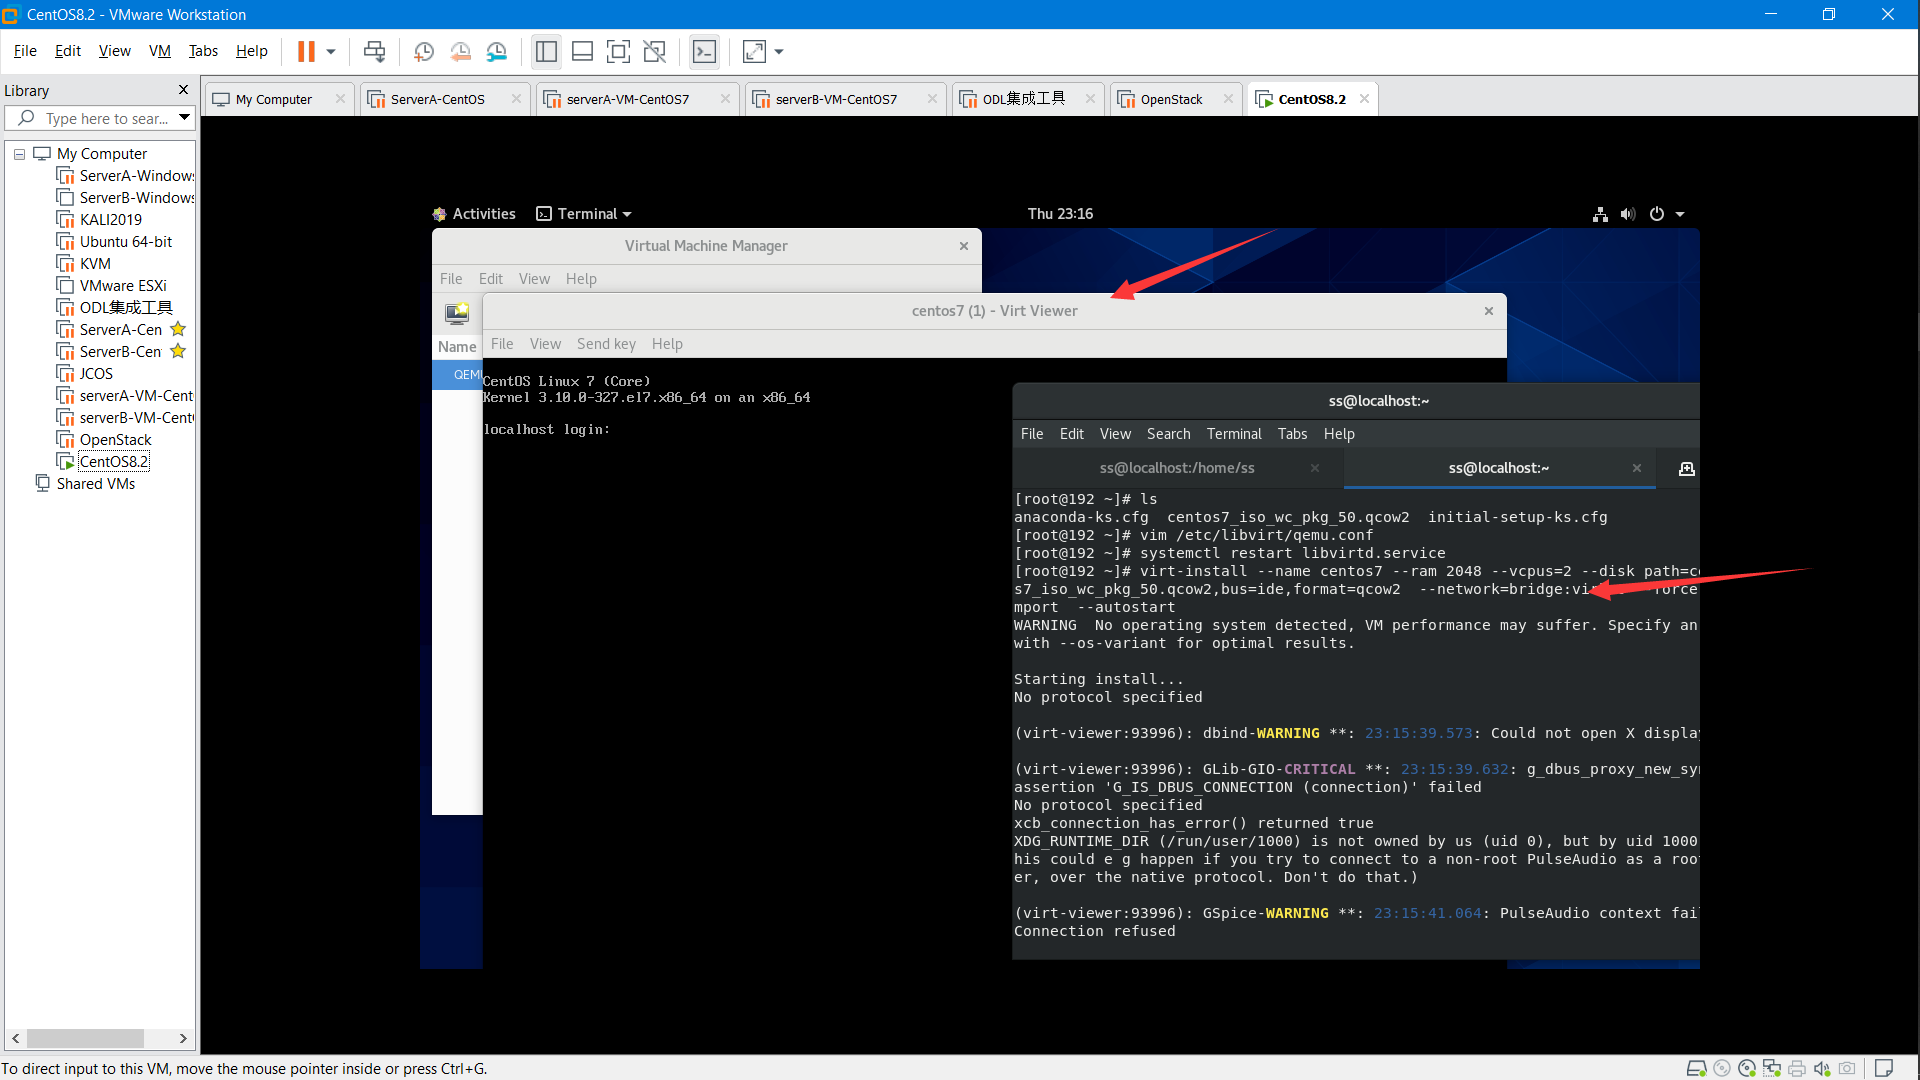Click the library horizontal scrollbar
Viewport: 1920px width, 1080px height.
(x=85, y=1038)
